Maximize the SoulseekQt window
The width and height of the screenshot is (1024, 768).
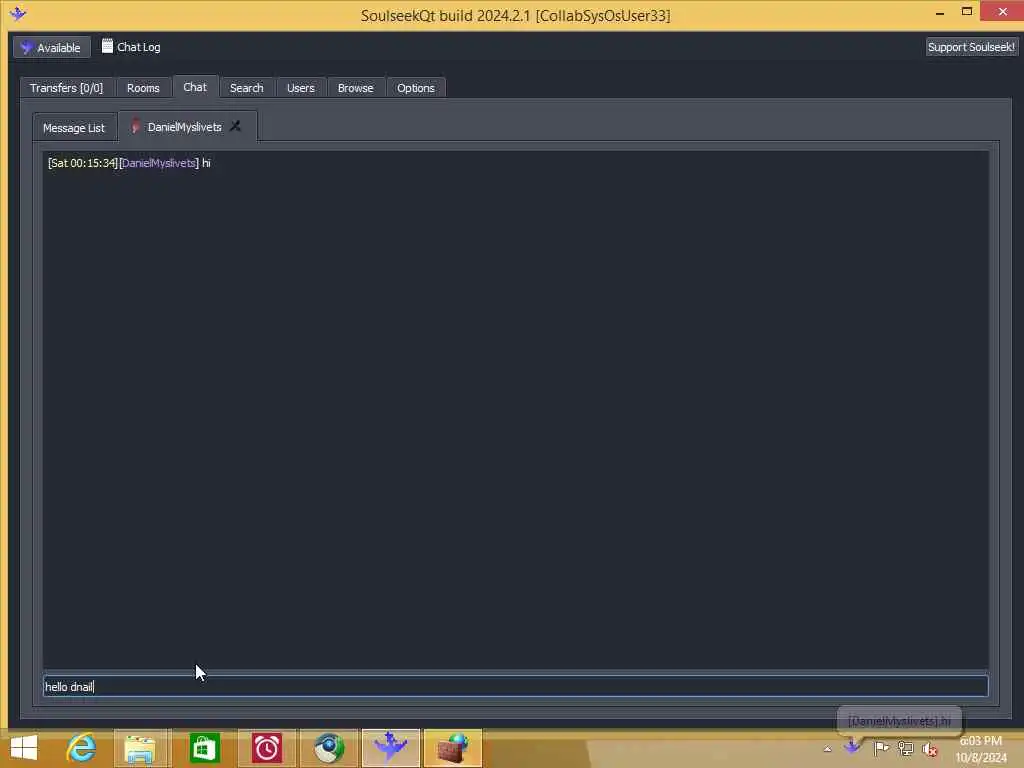[967, 12]
